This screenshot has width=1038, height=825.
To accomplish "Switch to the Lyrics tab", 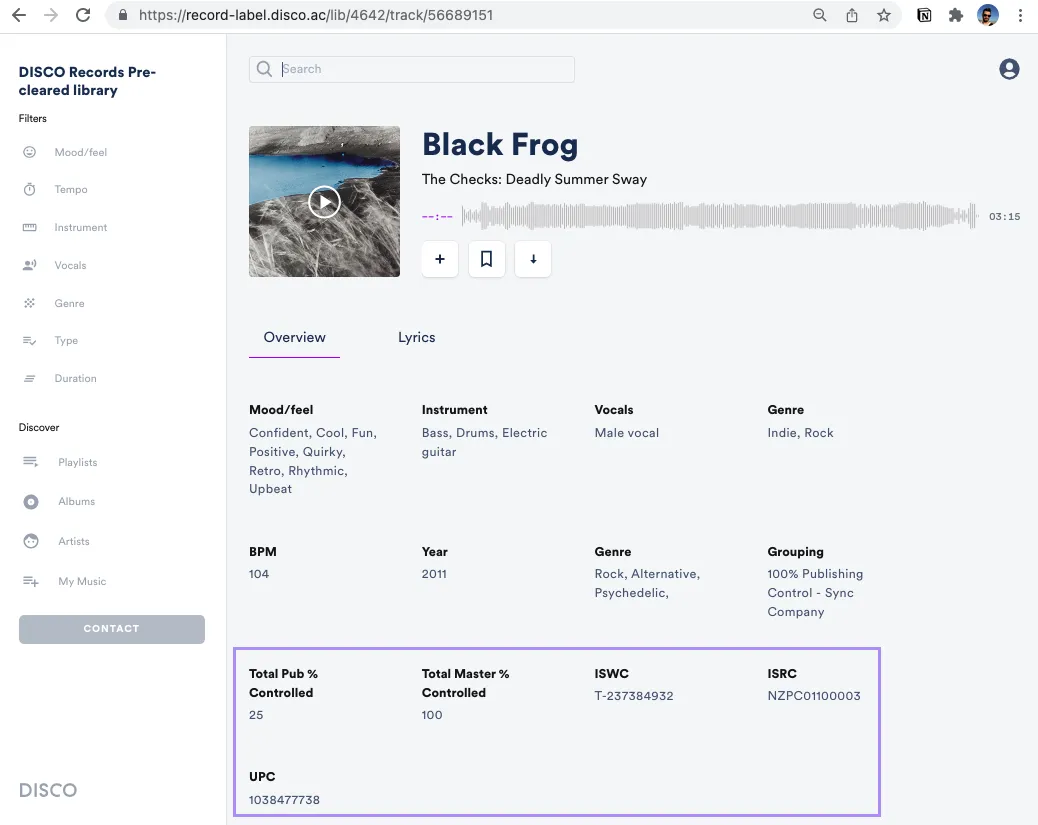I will (x=417, y=337).
